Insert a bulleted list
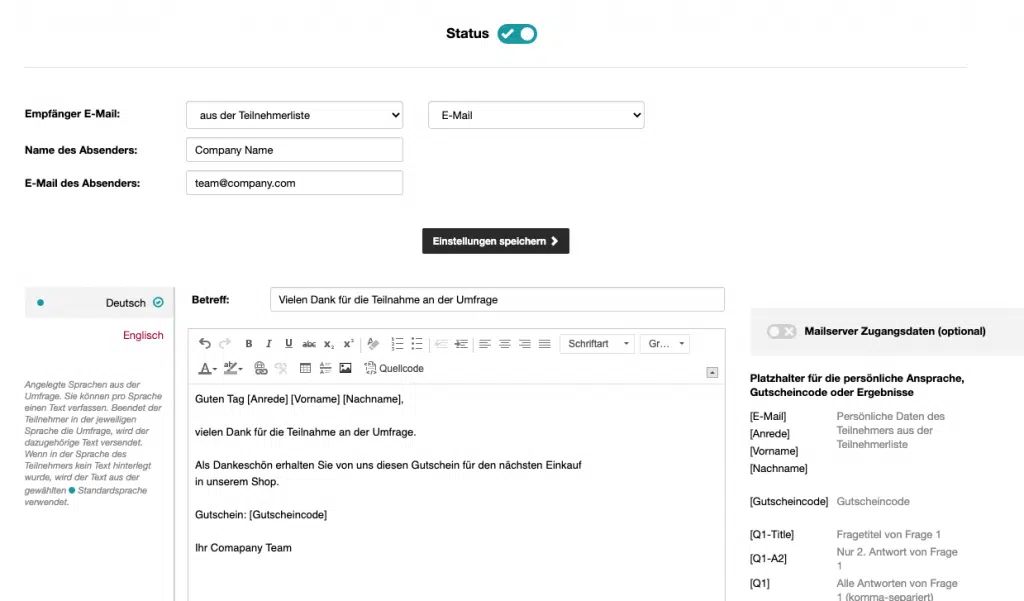The width and height of the screenshot is (1024, 601). coord(417,344)
